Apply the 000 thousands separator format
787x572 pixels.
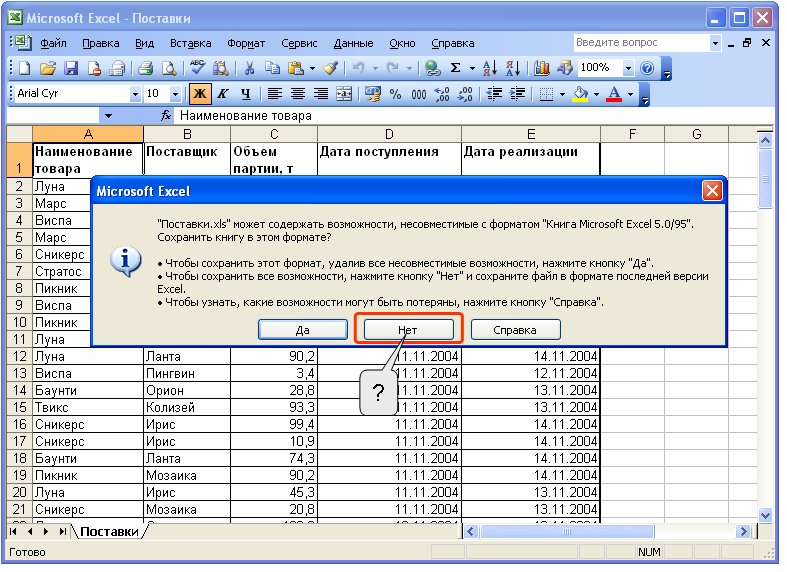(x=419, y=94)
